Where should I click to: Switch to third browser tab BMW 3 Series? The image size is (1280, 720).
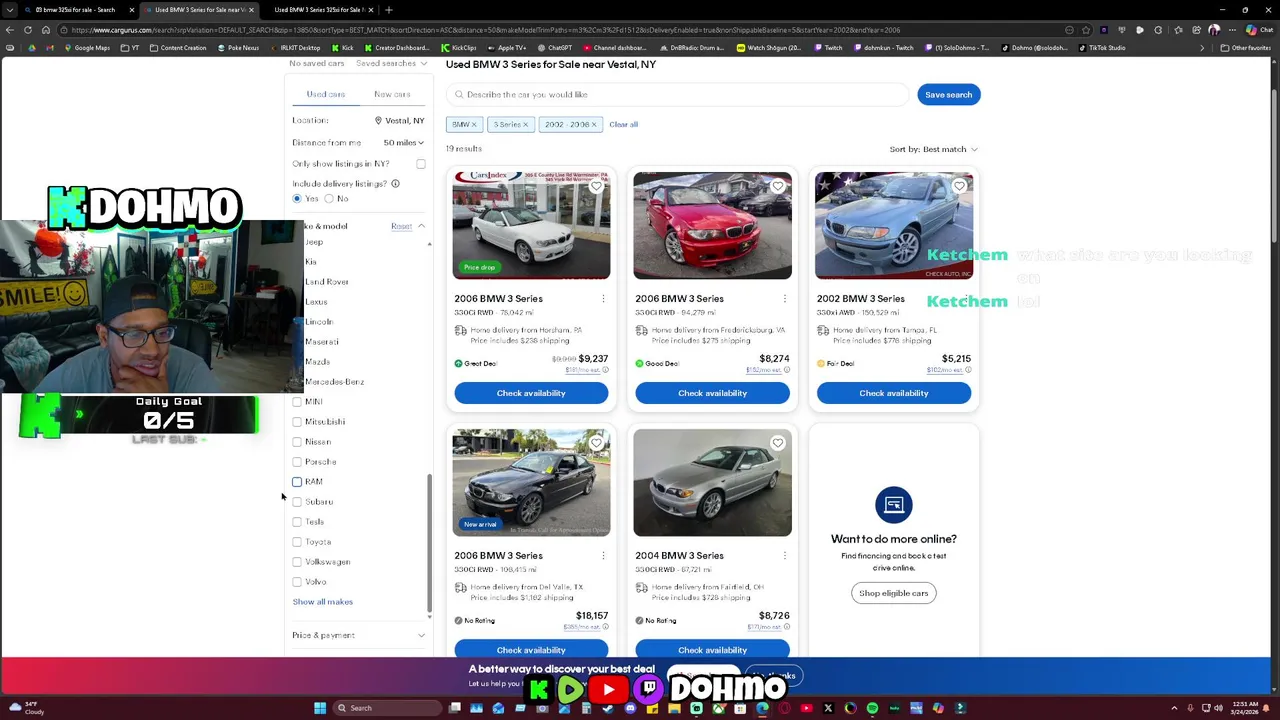pos(318,10)
